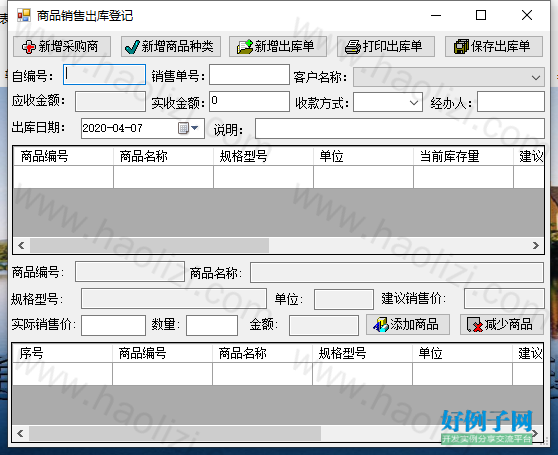Focus the 实收金额 field
This screenshot has width=558, height=455.
coord(249,101)
